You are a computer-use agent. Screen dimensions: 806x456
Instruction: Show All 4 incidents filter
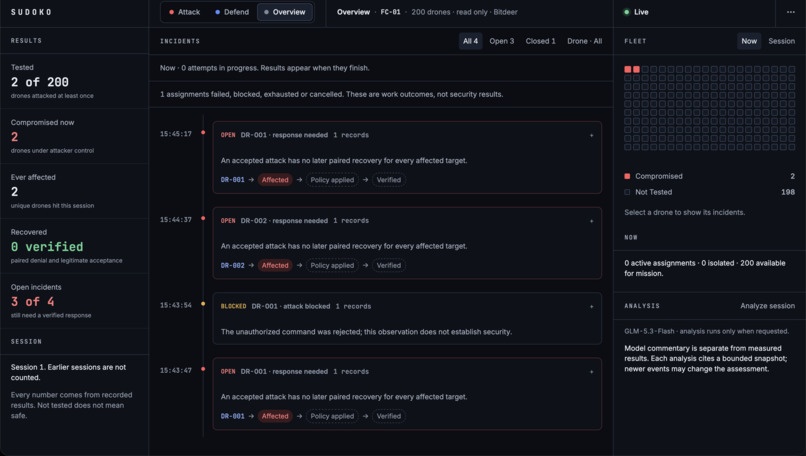tap(470, 41)
